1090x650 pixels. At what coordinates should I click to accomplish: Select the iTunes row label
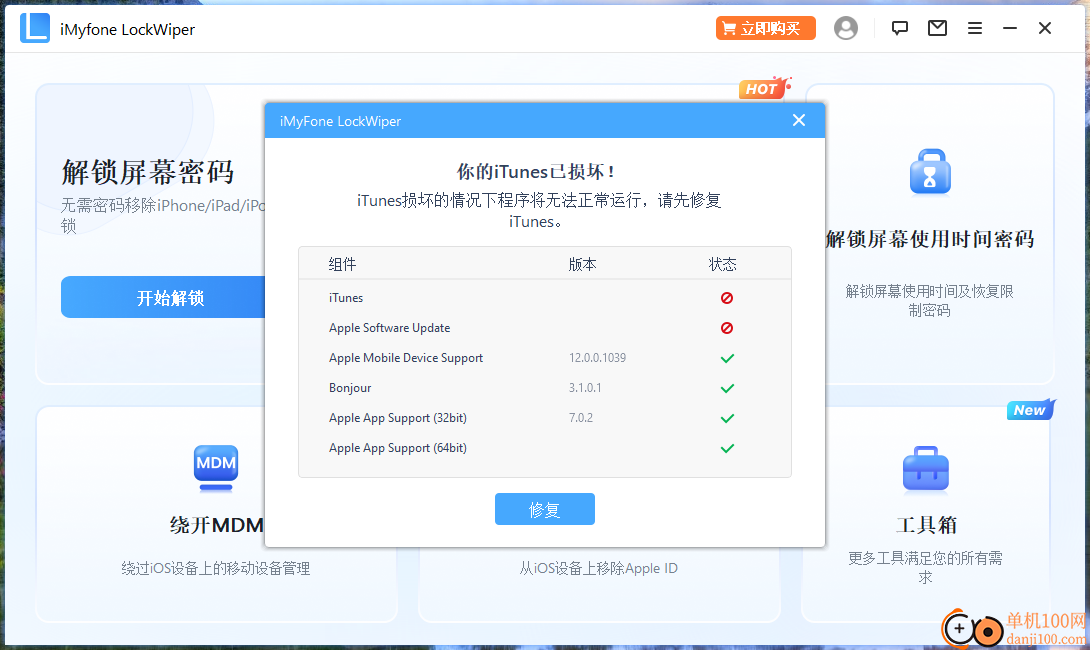[345, 298]
